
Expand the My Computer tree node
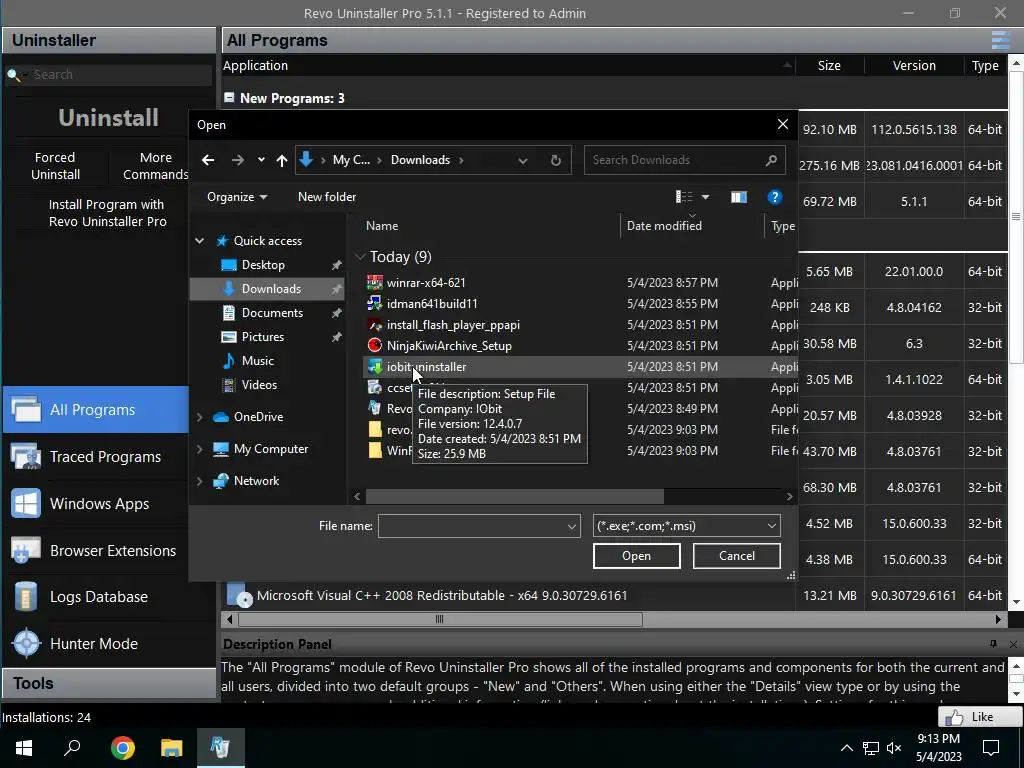tap(200, 449)
